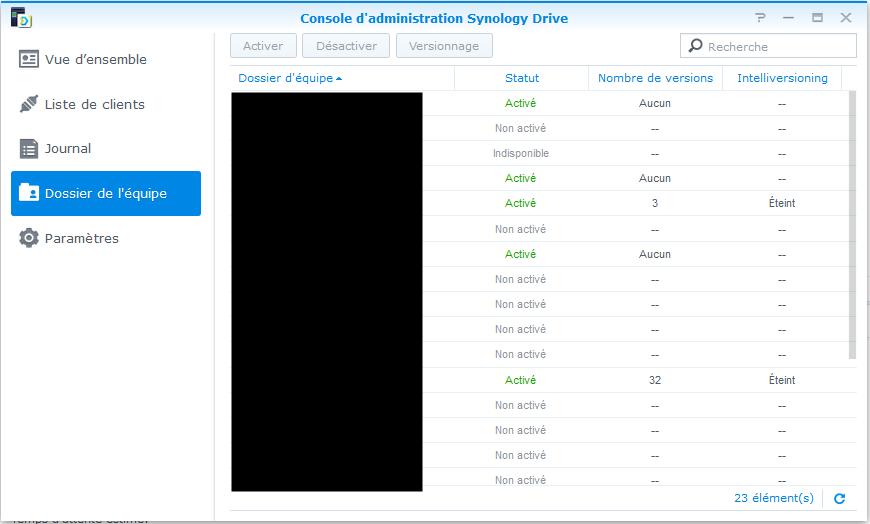Maximize the Synology Drive console window

click(x=817, y=18)
